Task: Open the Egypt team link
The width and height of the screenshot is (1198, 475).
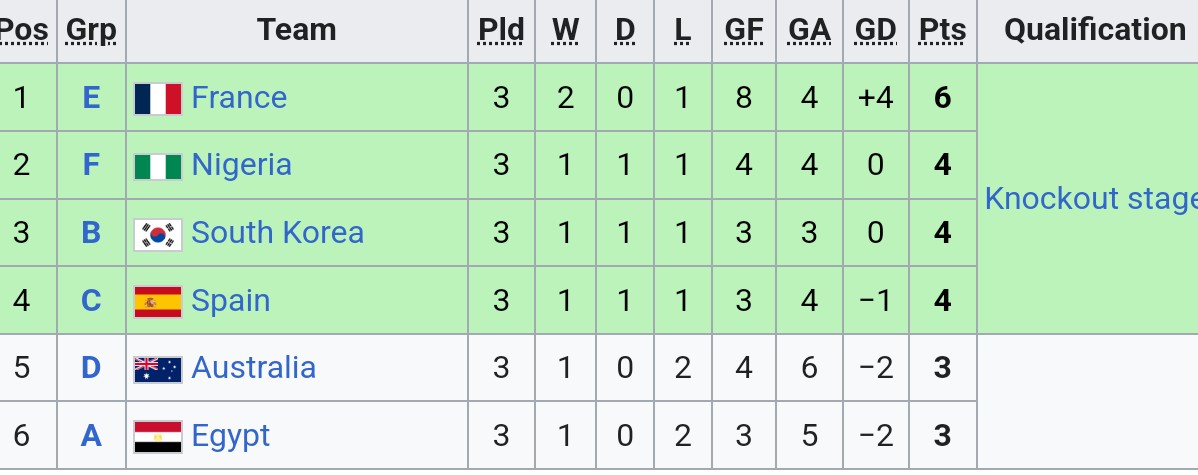Action: coord(230,436)
